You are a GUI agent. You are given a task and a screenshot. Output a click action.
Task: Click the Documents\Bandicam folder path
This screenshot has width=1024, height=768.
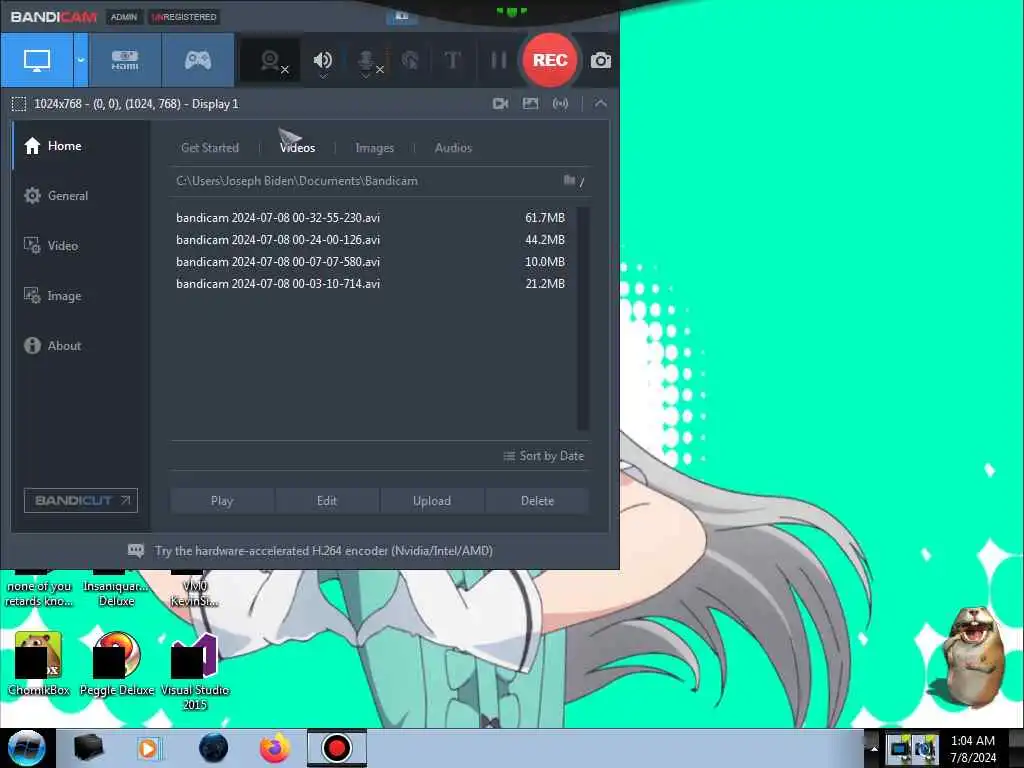pos(296,181)
